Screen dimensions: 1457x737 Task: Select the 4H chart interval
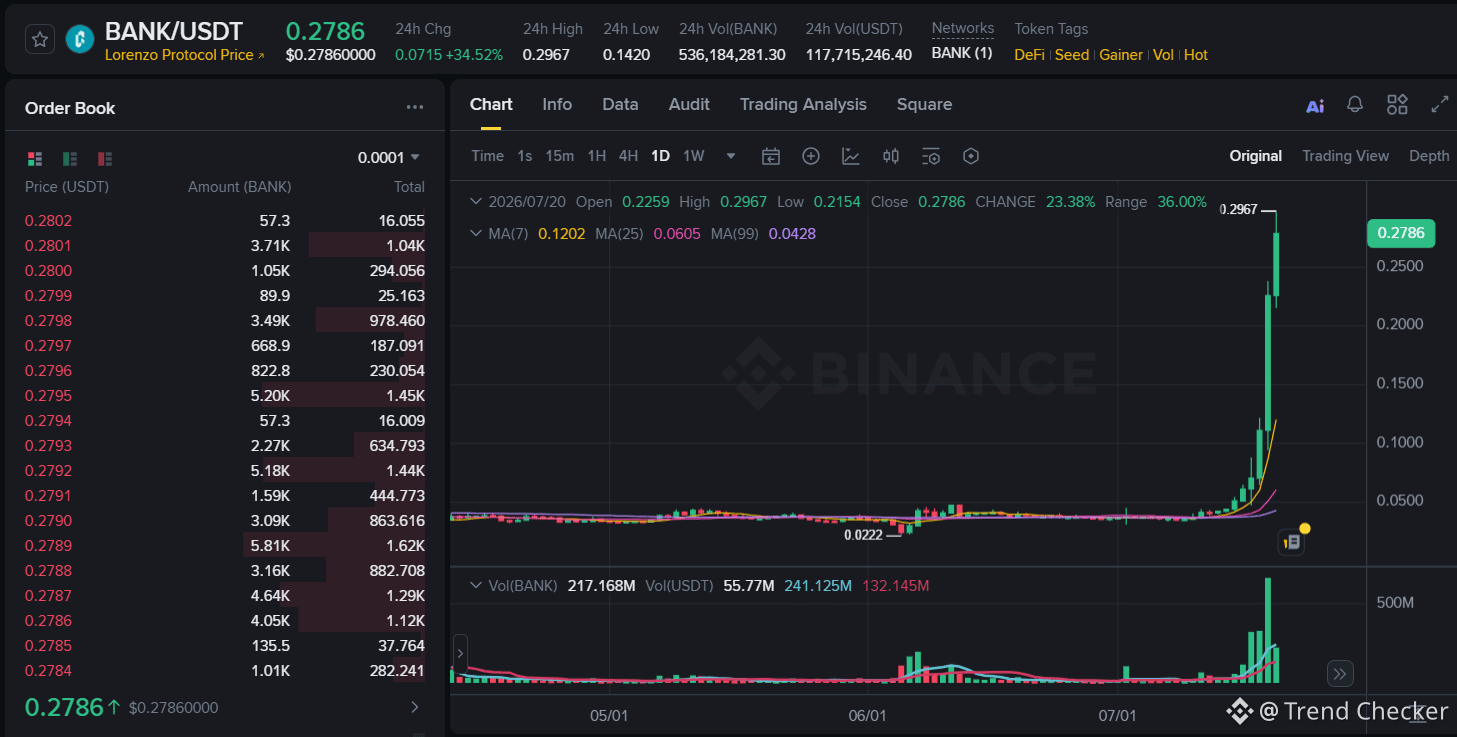tap(628, 156)
